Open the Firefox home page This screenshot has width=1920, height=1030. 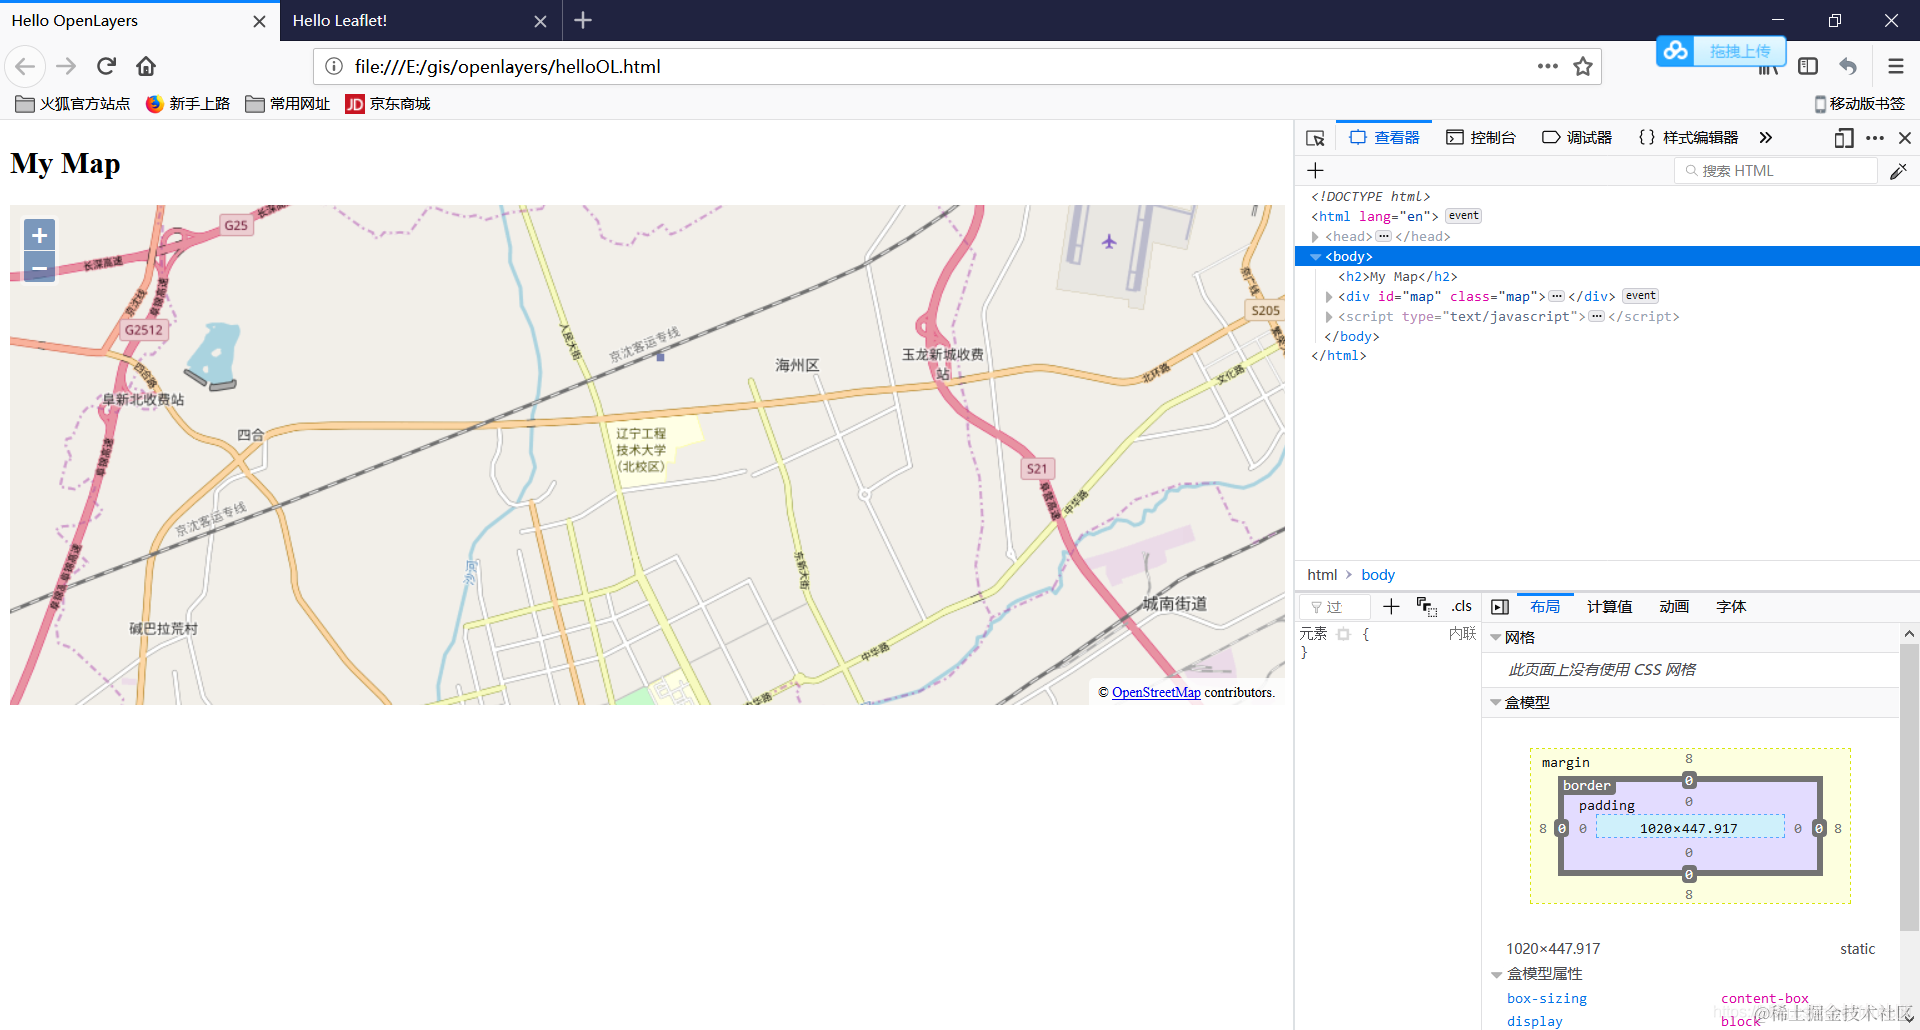pyautogui.click(x=146, y=67)
